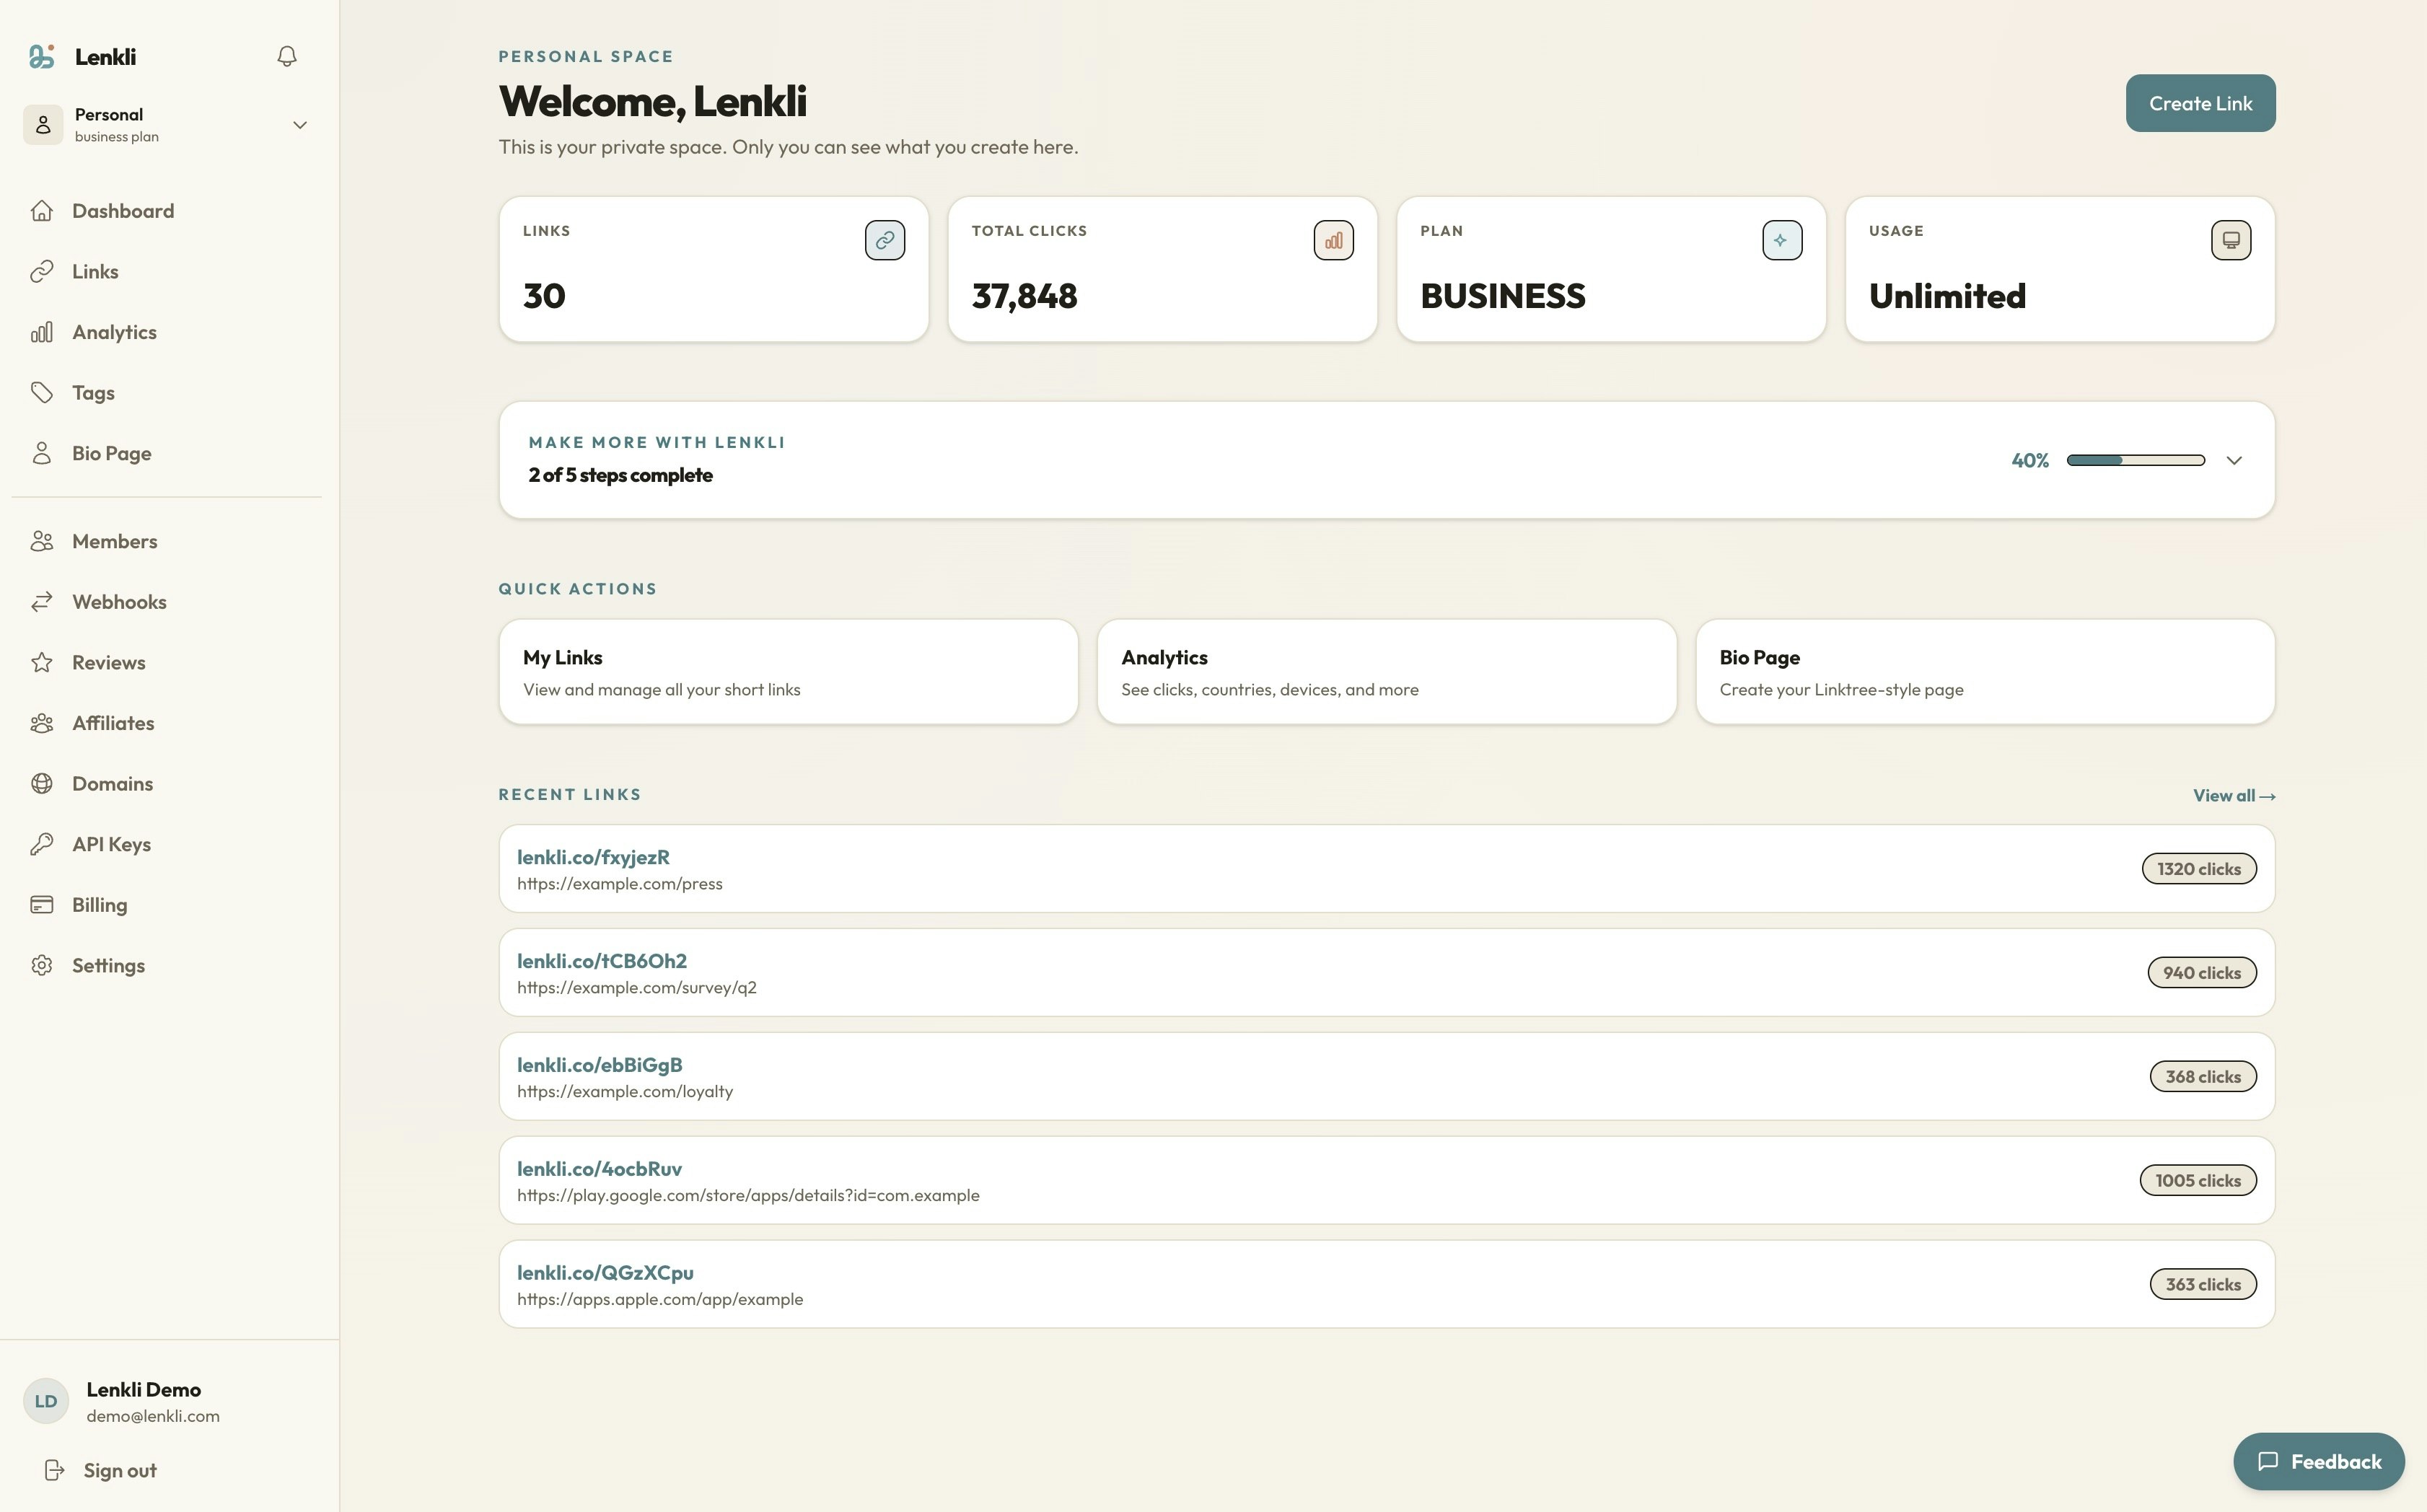
Task: Click View all recent links
Action: click(2234, 796)
